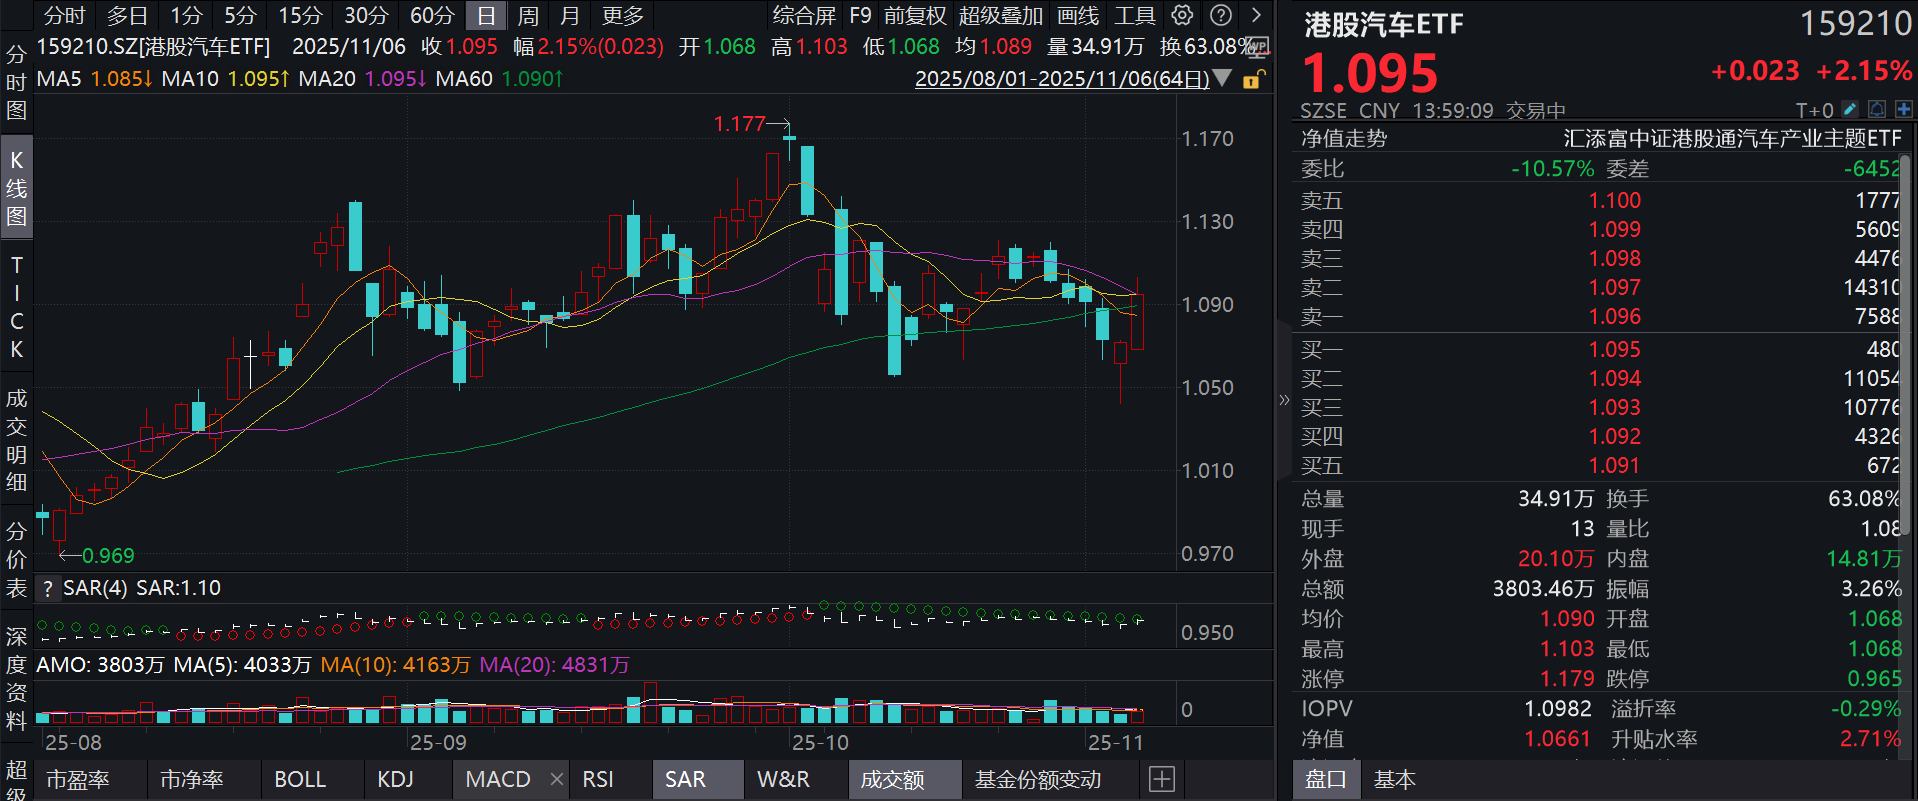Click the pencil edit icon beside T+0
Viewport: 1918px width, 801px height.
(1850, 109)
